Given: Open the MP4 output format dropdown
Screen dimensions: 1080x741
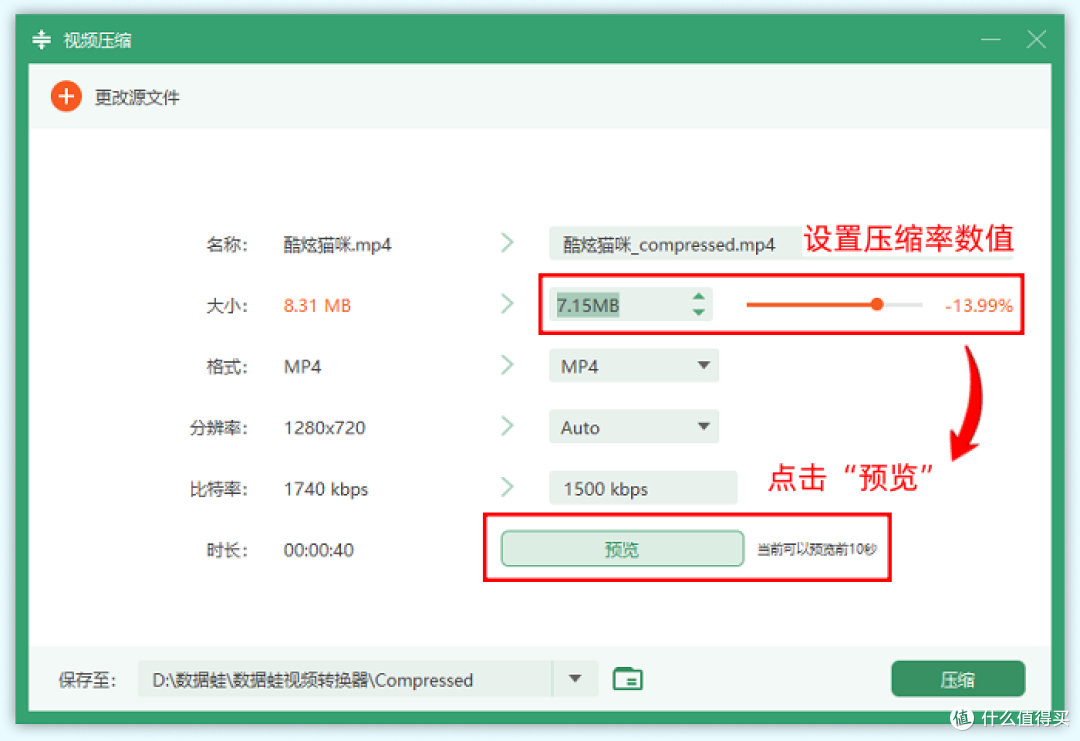Looking at the screenshot, I should (634, 366).
